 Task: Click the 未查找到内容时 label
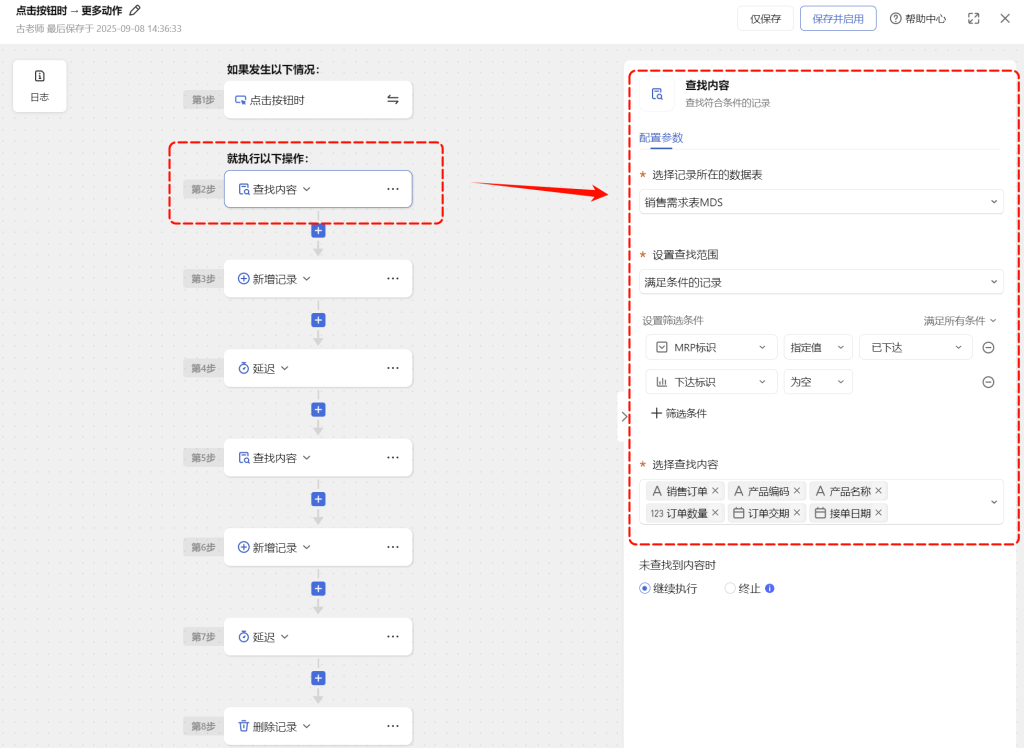pyautogui.click(x=677, y=565)
